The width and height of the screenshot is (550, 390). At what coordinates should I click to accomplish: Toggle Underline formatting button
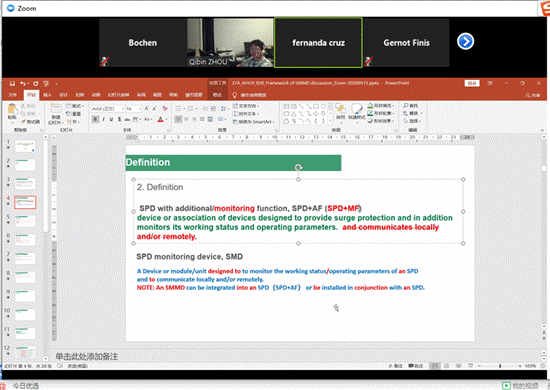click(x=112, y=119)
